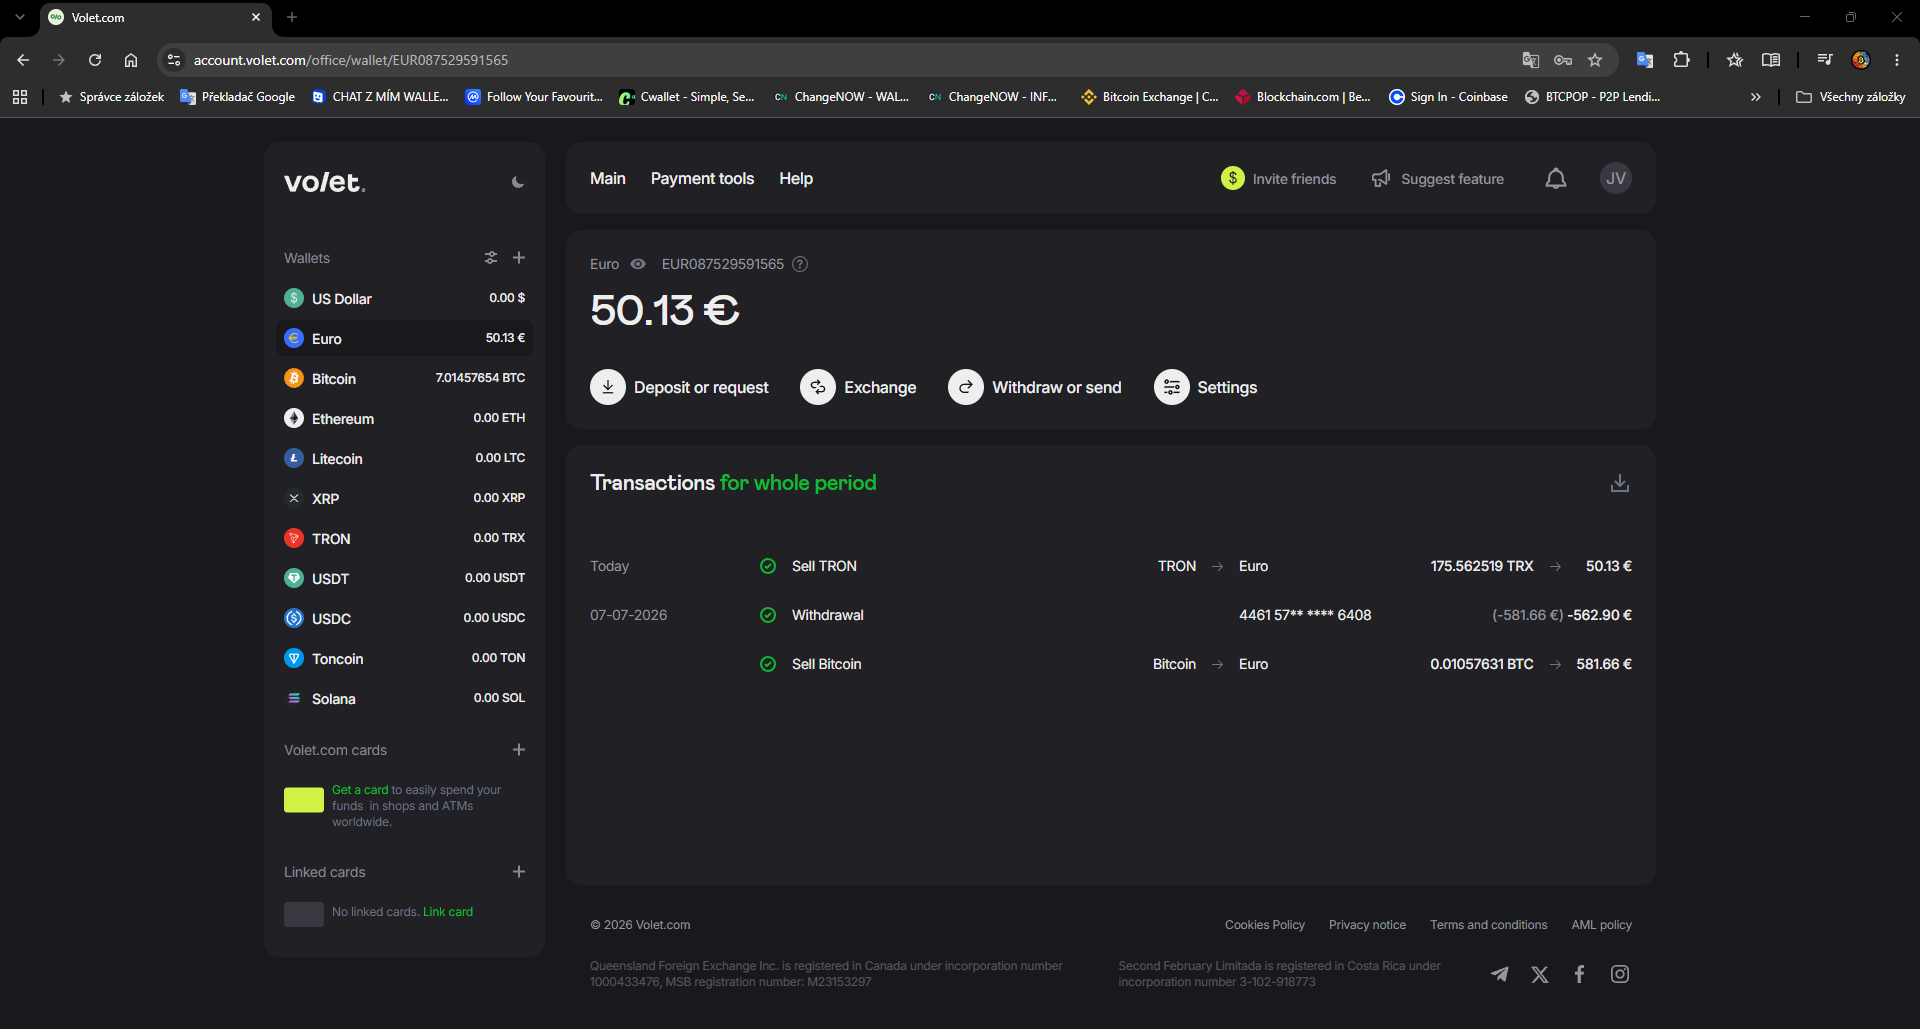Open the Cookies Policy link
This screenshot has height=1029, width=1920.
tap(1265, 925)
